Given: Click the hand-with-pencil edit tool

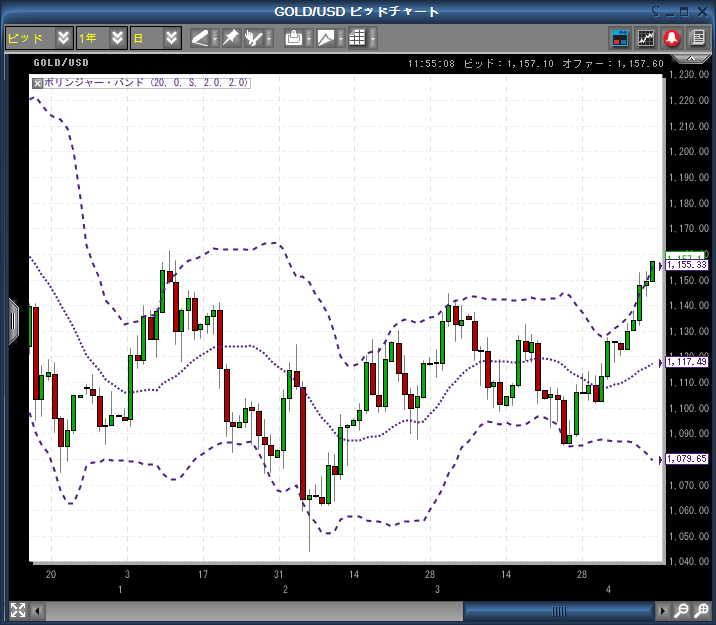Looking at the screenshot, I should [x=256, y=38].
